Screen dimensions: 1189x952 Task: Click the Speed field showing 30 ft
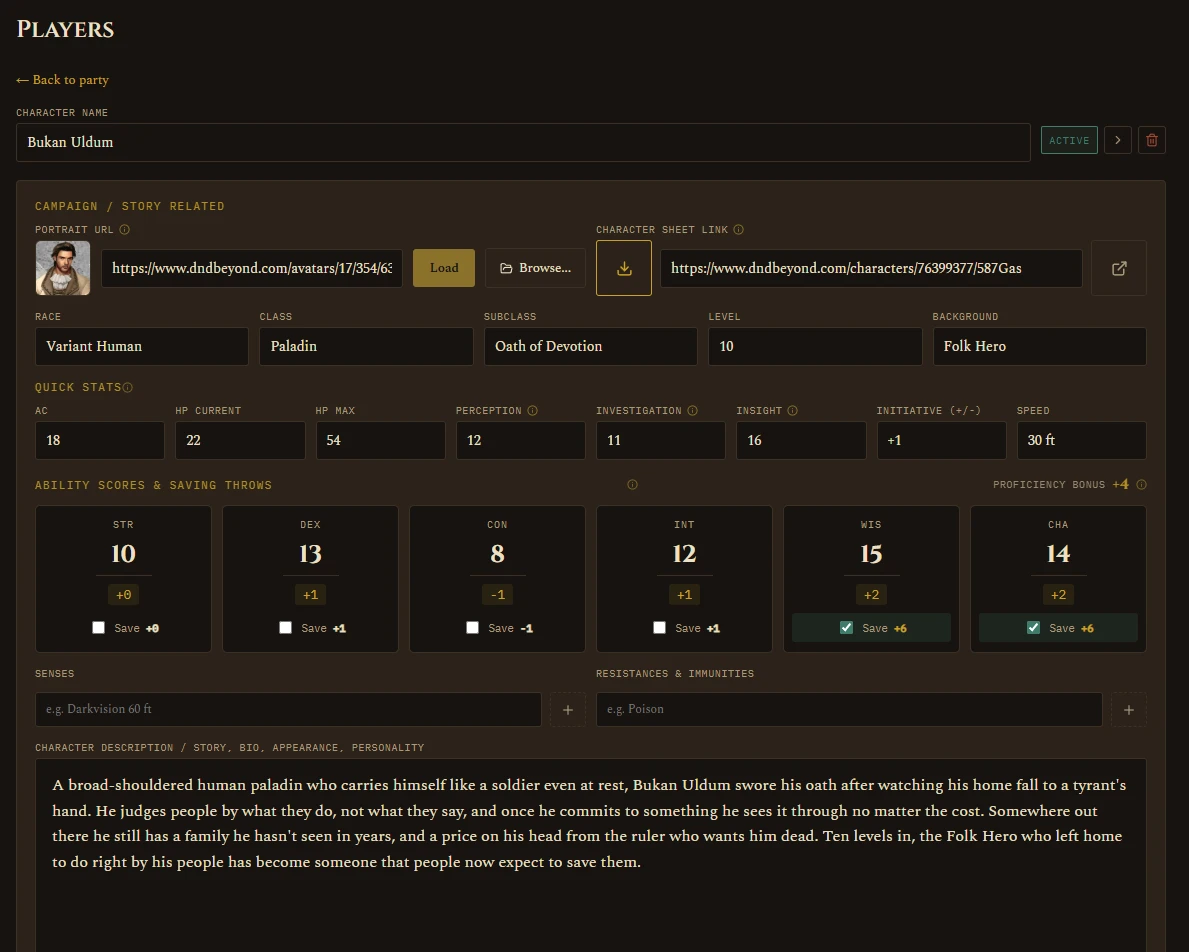1082,441
